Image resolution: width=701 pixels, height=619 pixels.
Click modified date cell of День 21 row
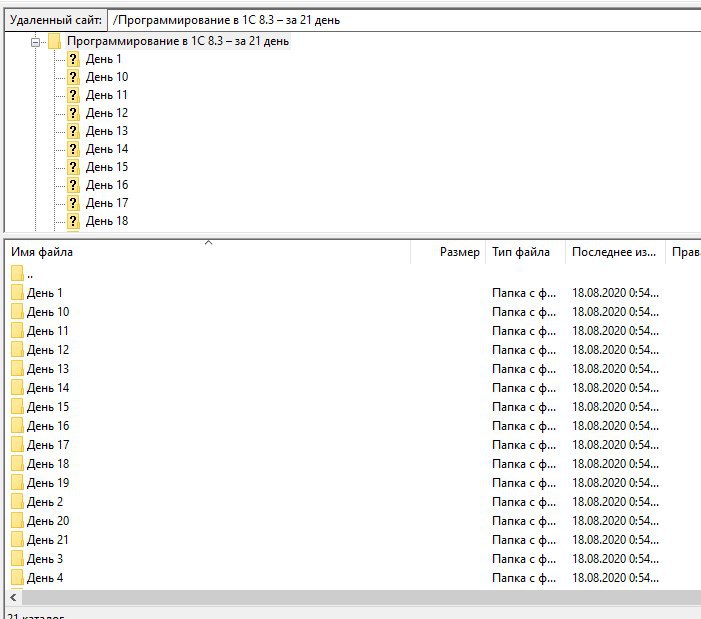[615, 540]
